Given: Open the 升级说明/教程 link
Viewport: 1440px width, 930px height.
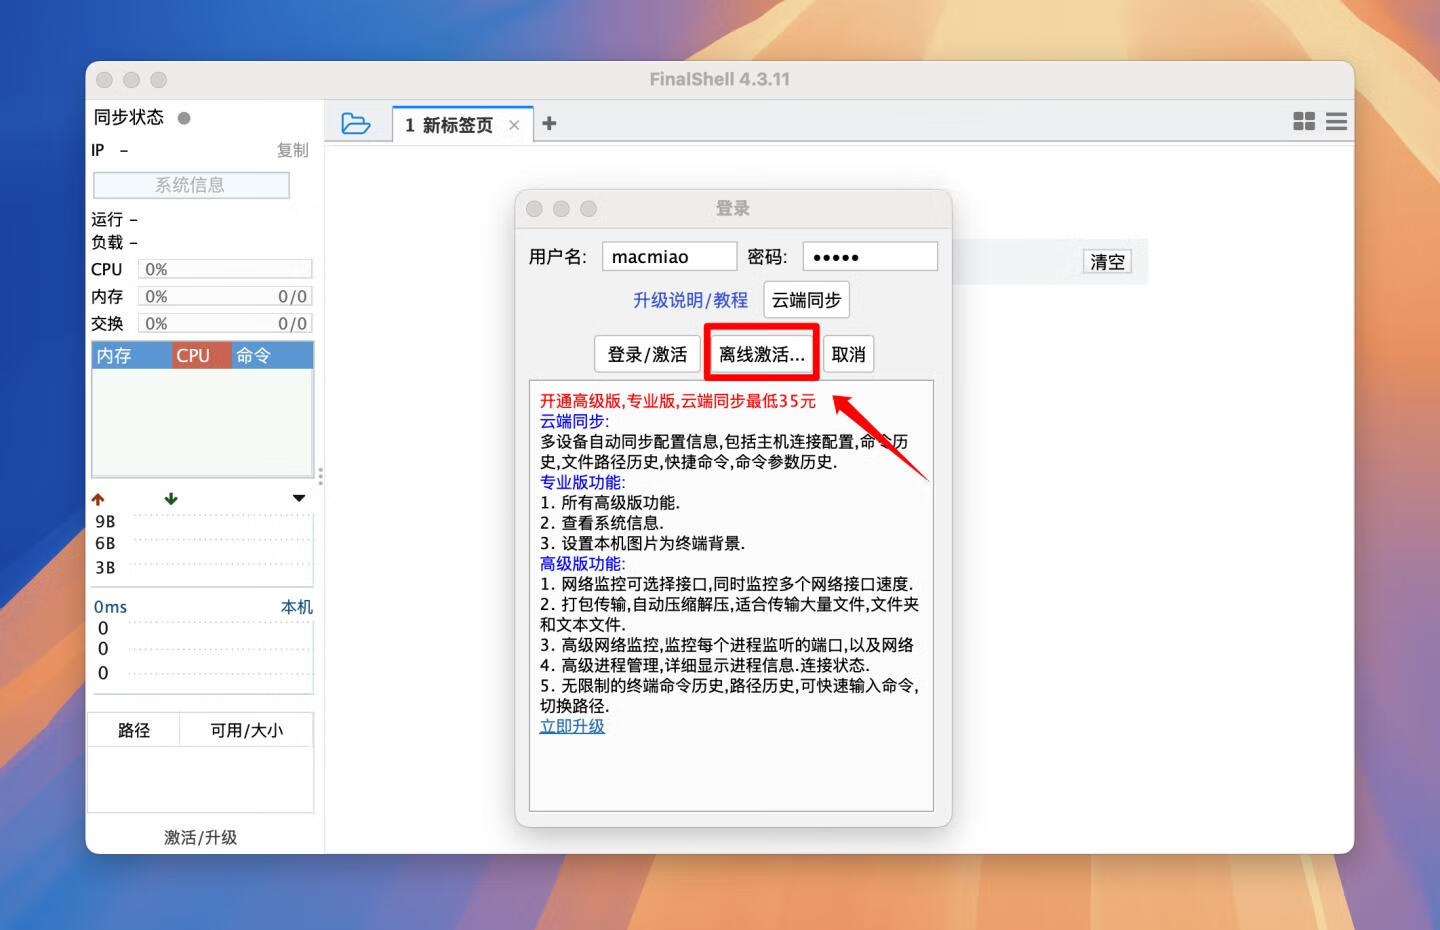Looking at the screenshot, I should [x=690, y=300].
